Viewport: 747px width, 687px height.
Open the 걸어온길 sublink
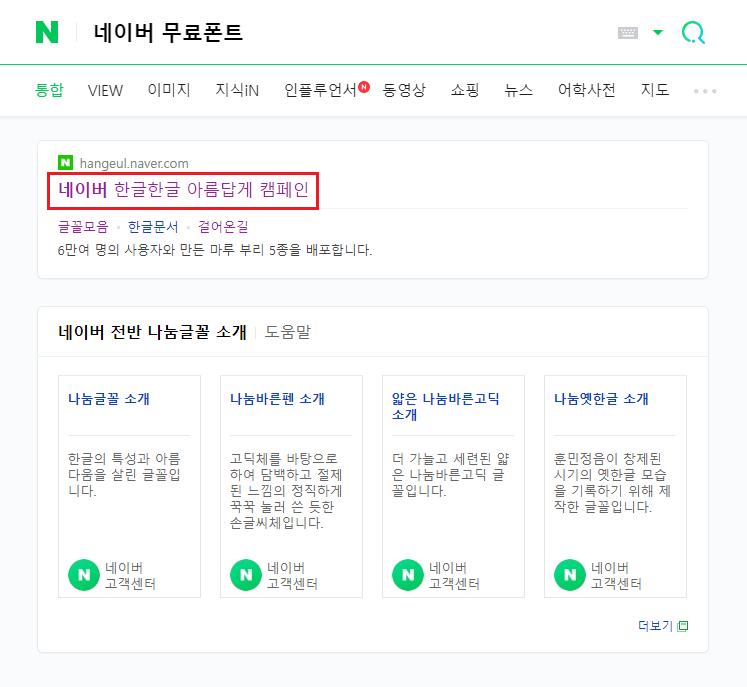tap(223, 226)
